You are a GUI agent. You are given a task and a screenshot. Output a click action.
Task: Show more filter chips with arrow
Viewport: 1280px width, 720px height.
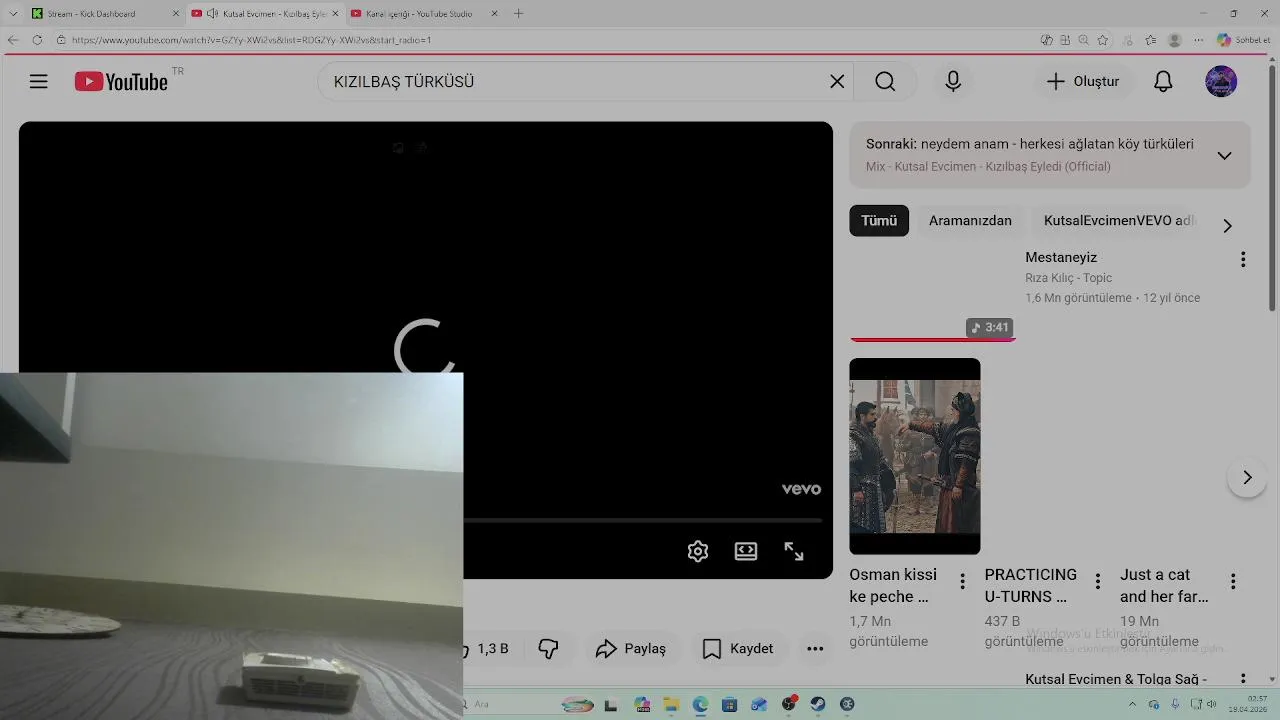pyautogui.click(x=1227, y=226)
